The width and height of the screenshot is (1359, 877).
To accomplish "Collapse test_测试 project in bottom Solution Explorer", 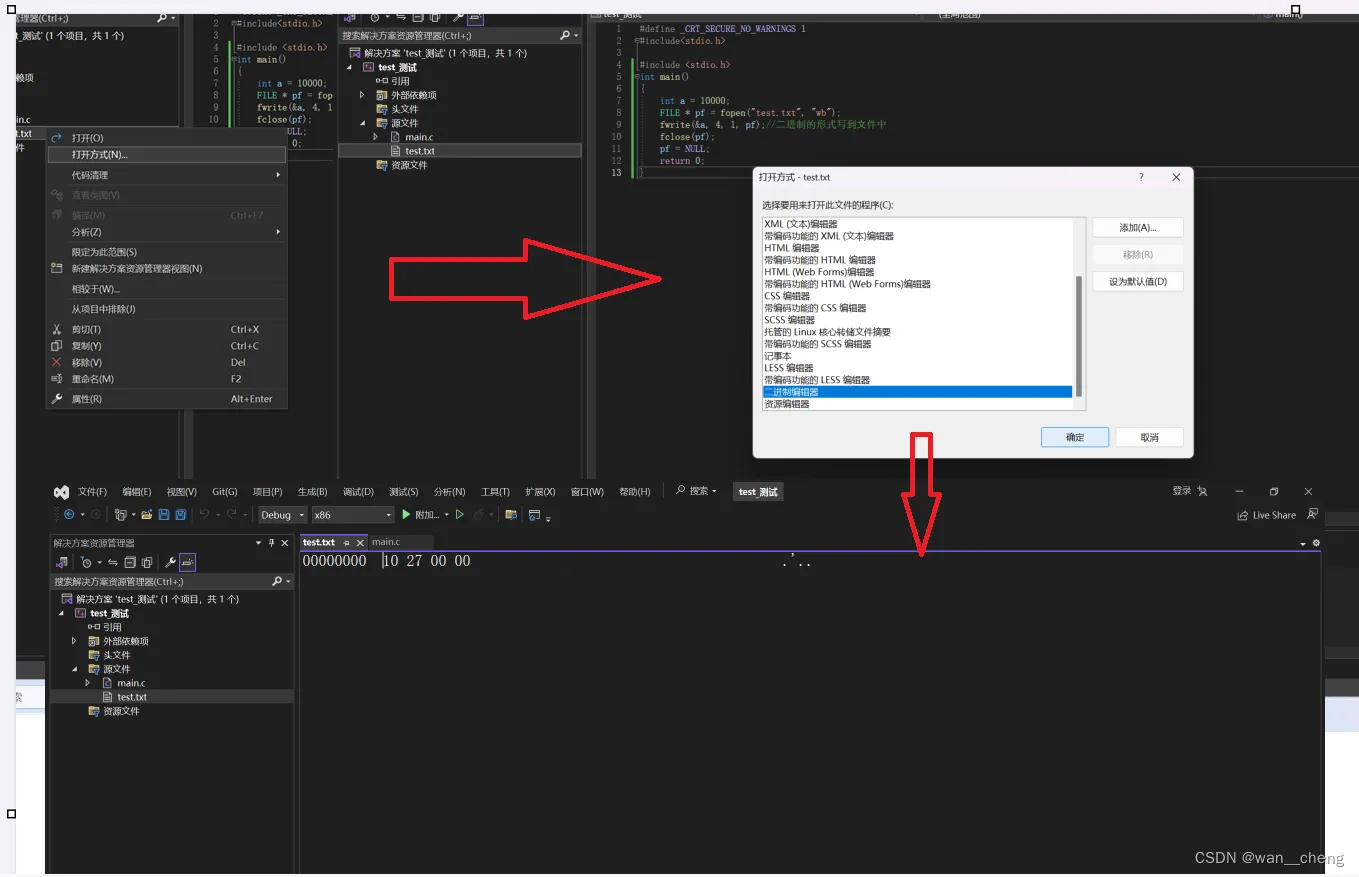I will click(61, 613).
